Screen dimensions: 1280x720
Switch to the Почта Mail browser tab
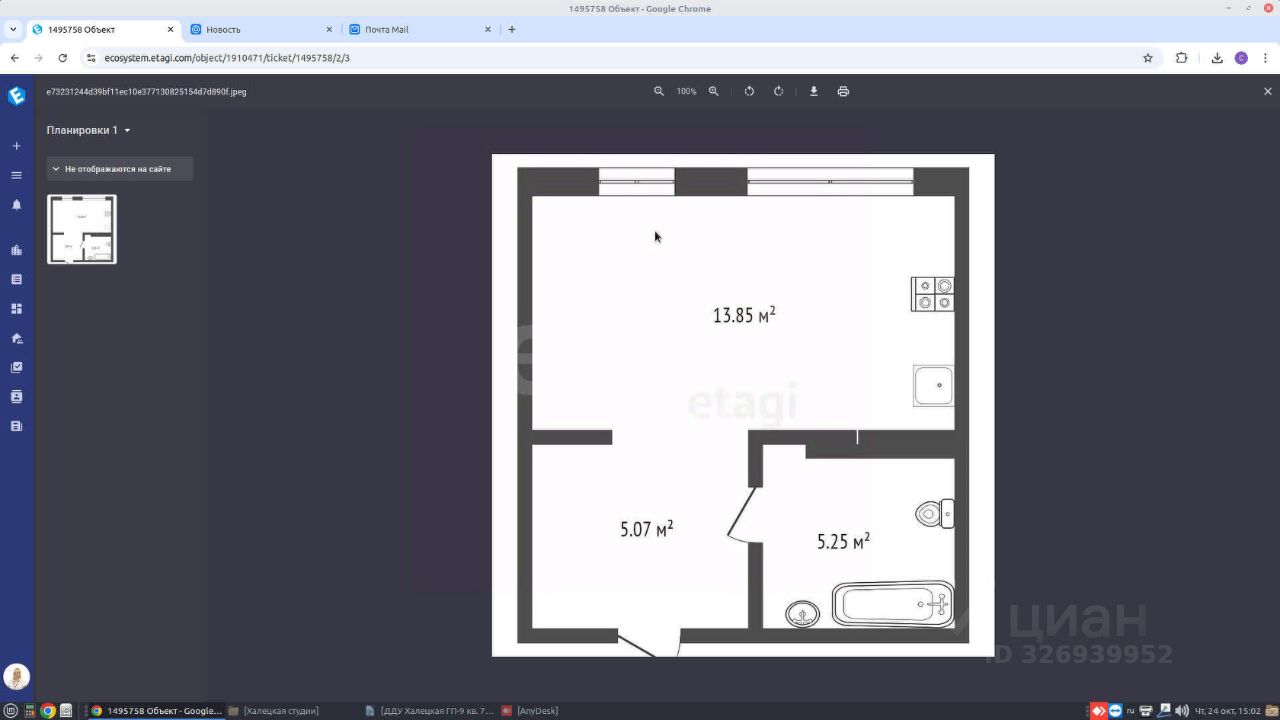click(x=421, y=29)
